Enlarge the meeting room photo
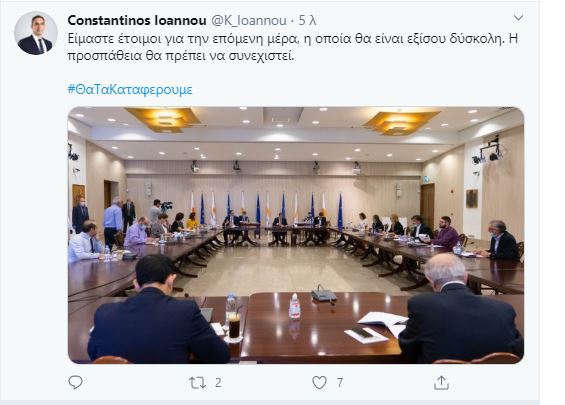 tap(296, 235)
